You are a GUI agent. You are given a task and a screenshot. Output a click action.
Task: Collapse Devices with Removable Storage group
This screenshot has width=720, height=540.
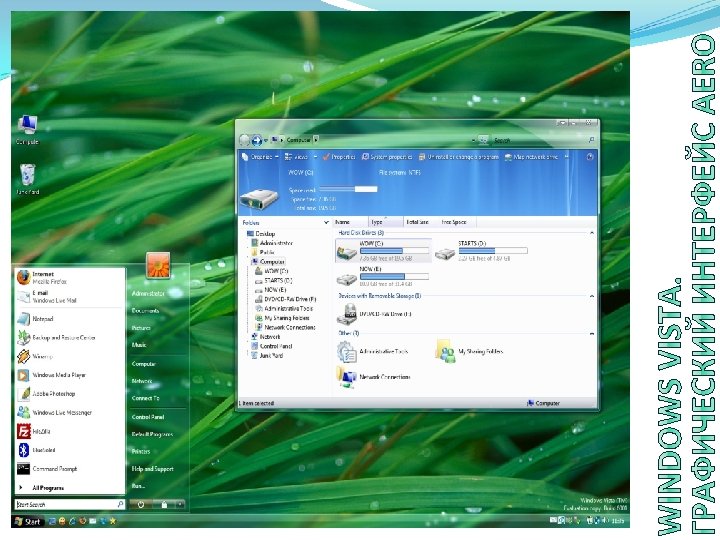coord(591,296)
